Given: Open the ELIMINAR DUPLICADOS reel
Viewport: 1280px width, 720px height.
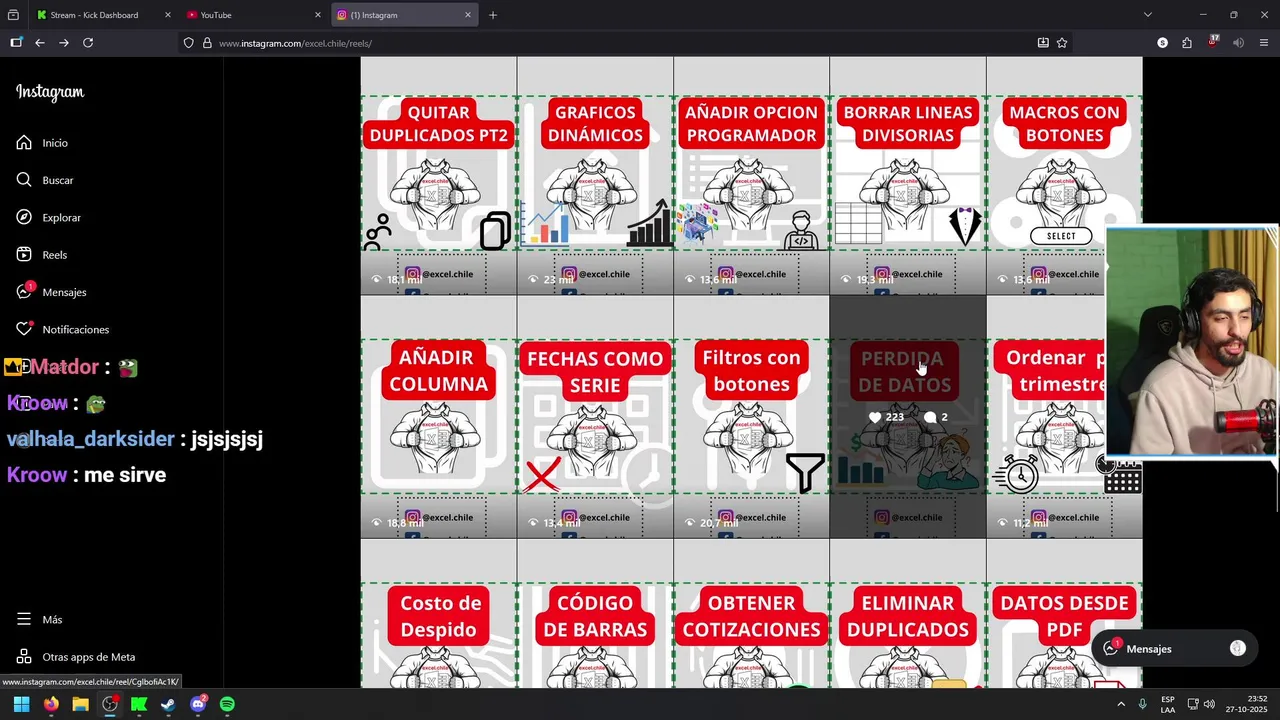Looking at the screenshot, I should click(x=908, y=615).
